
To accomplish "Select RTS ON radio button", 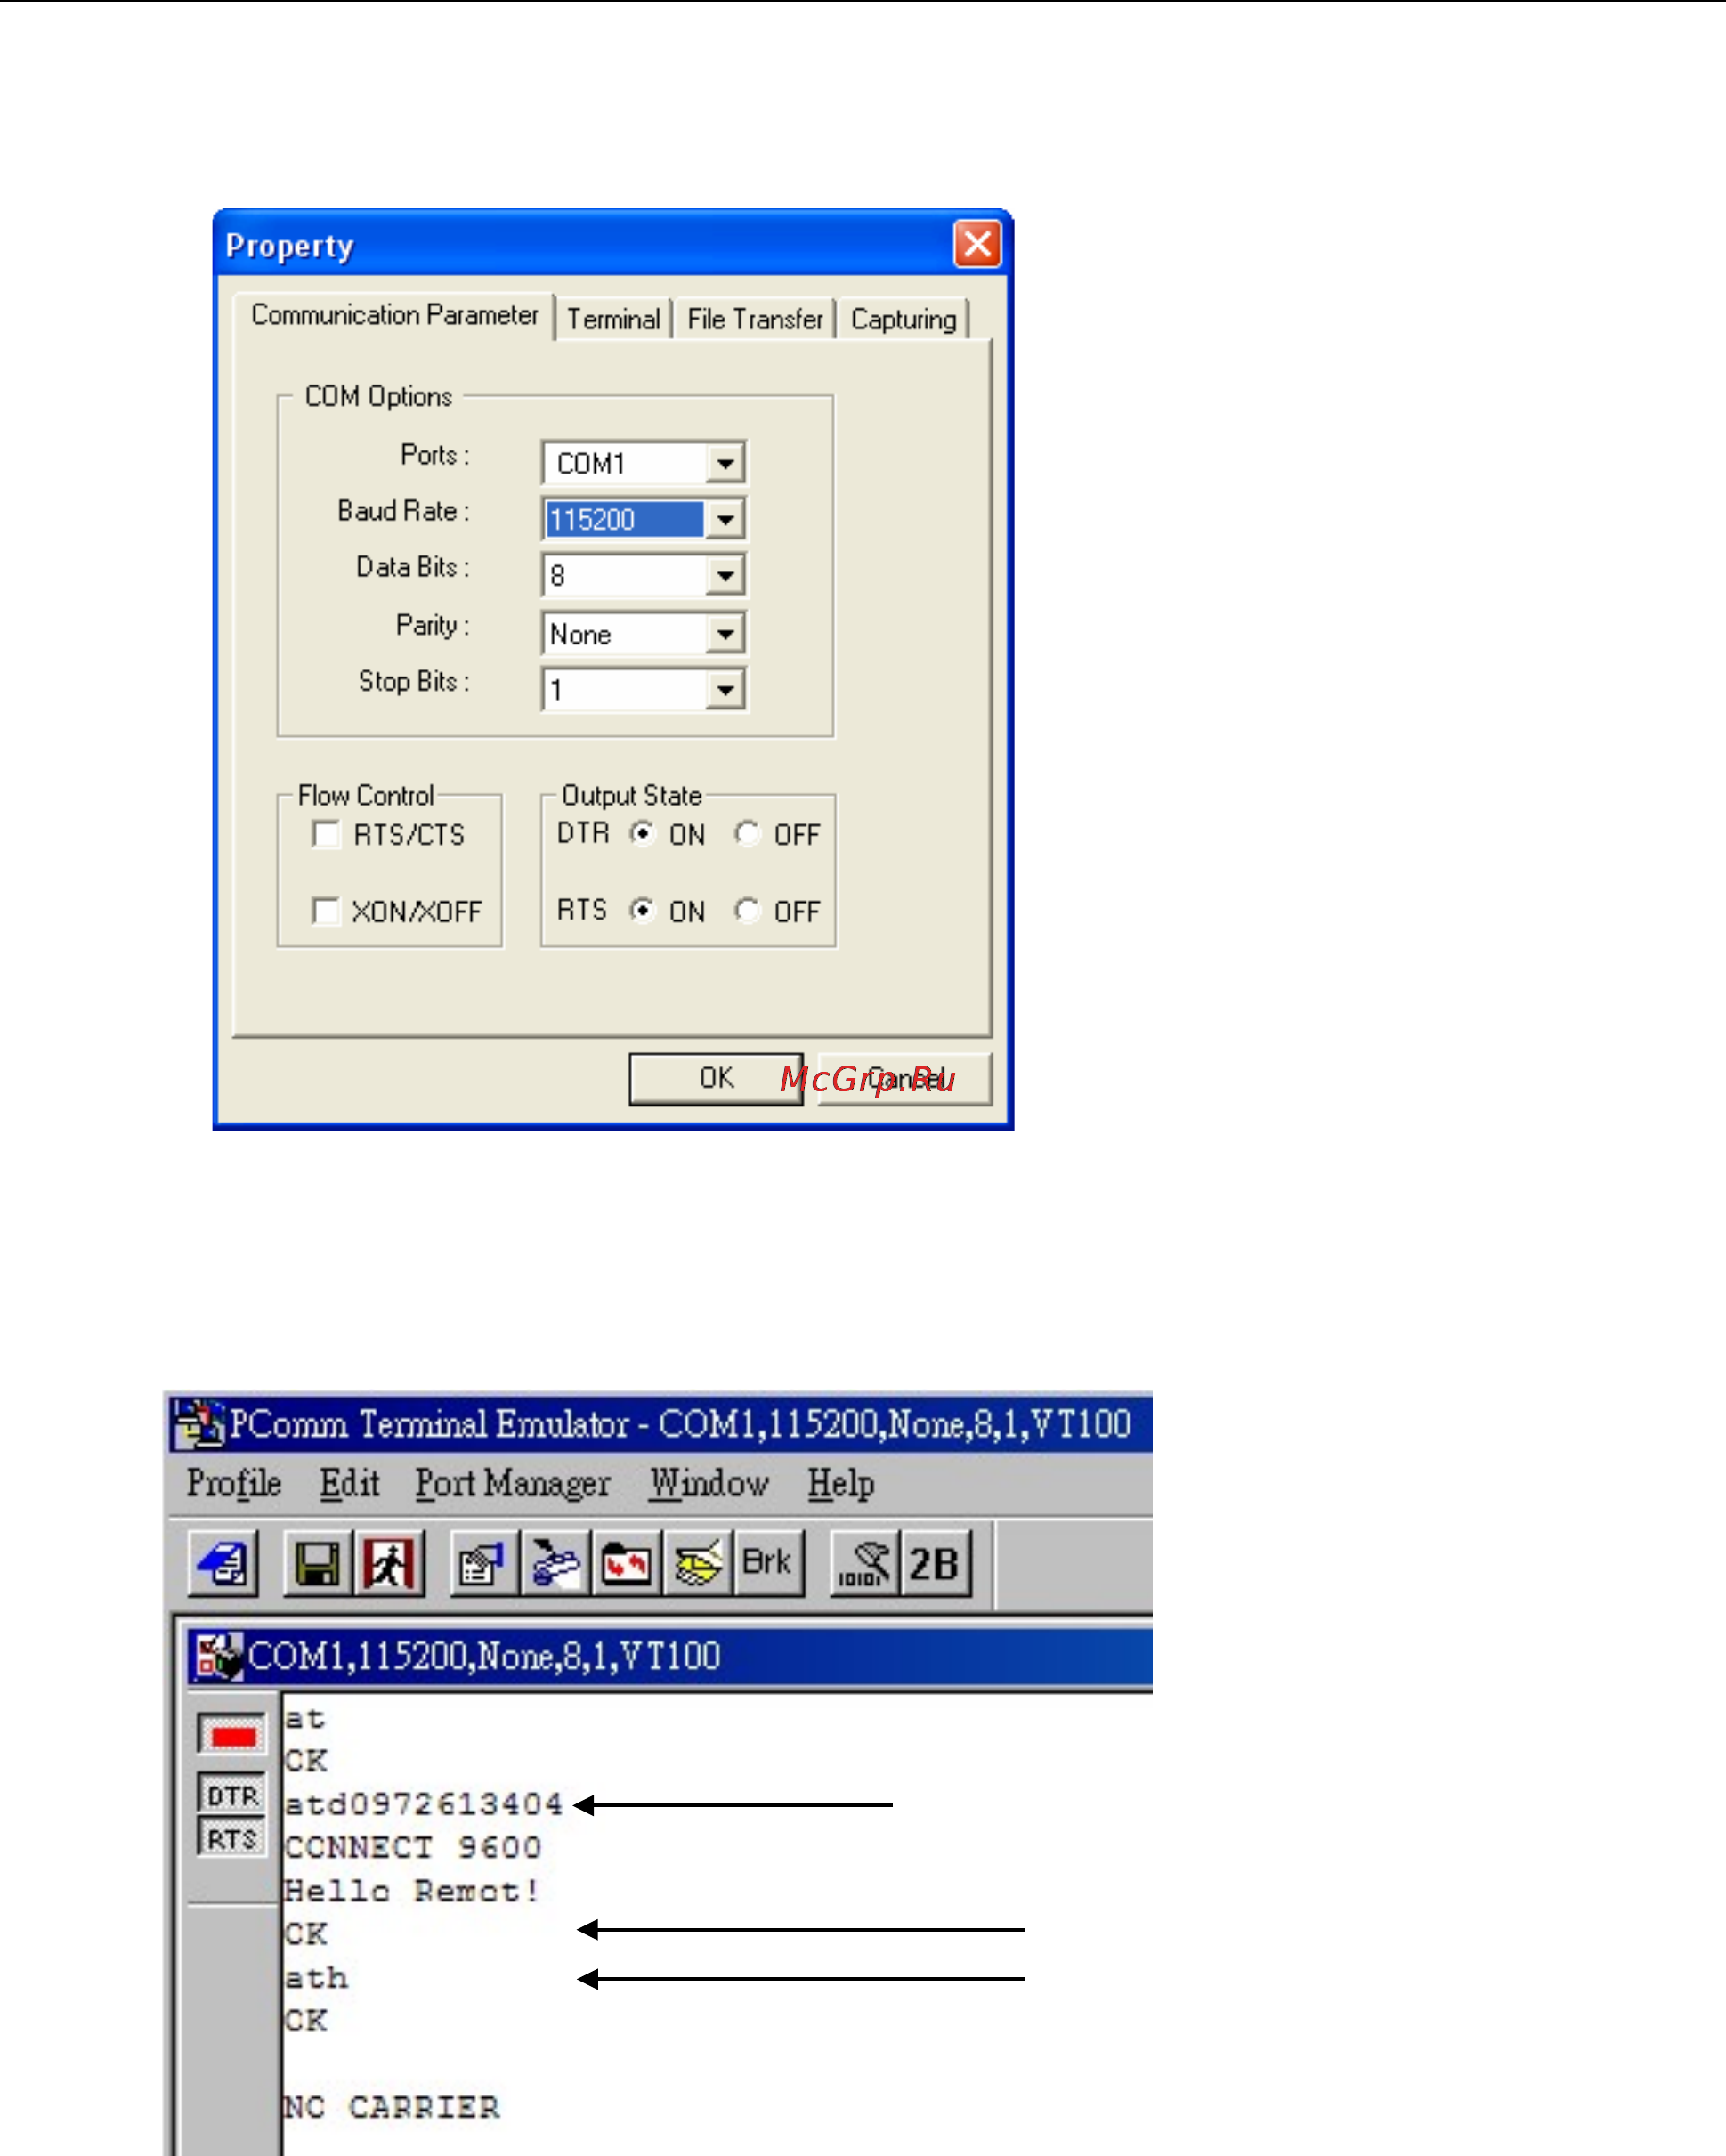I will point(642,910).
